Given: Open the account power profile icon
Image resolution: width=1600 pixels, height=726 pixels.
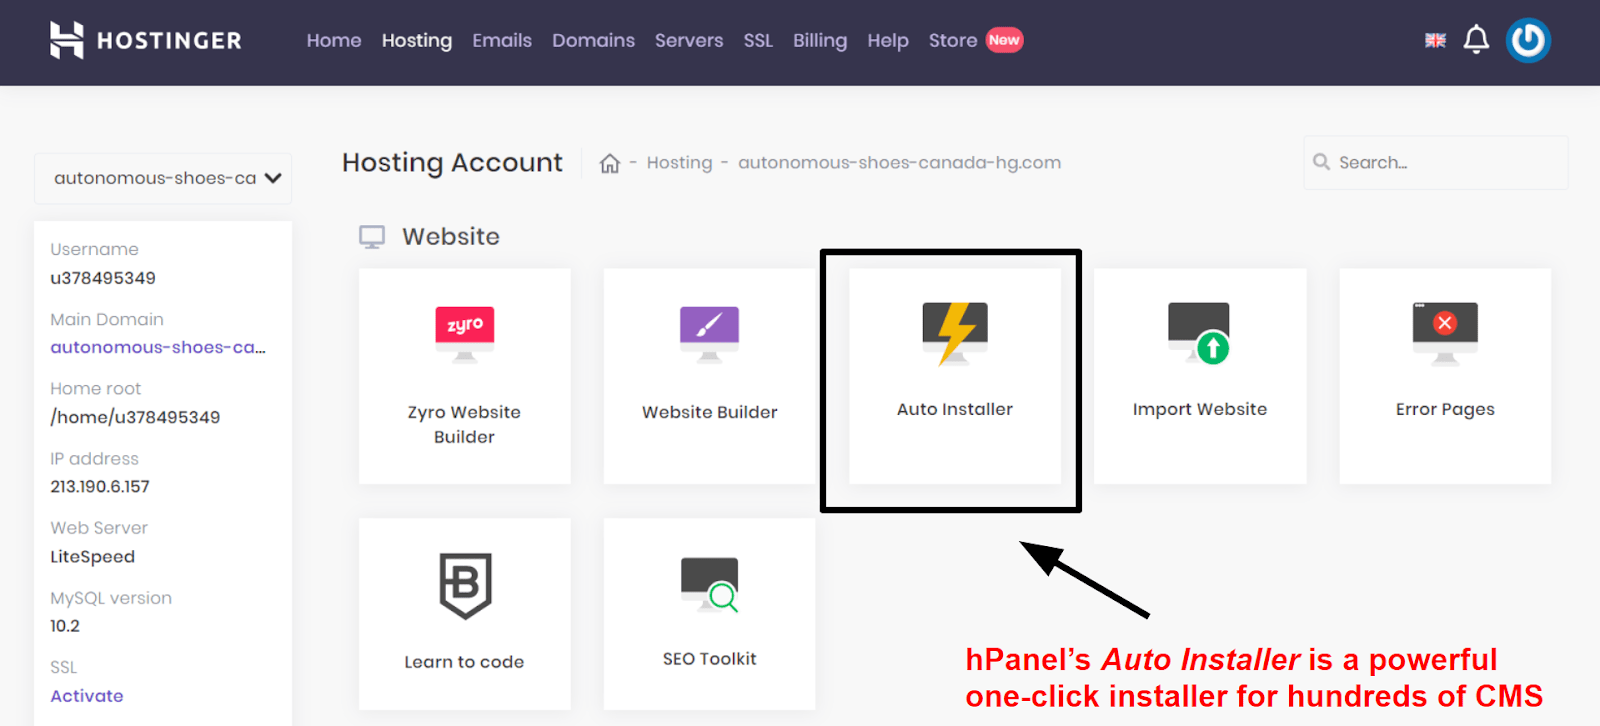Looking at the screenshot, I should point(1528,40).
